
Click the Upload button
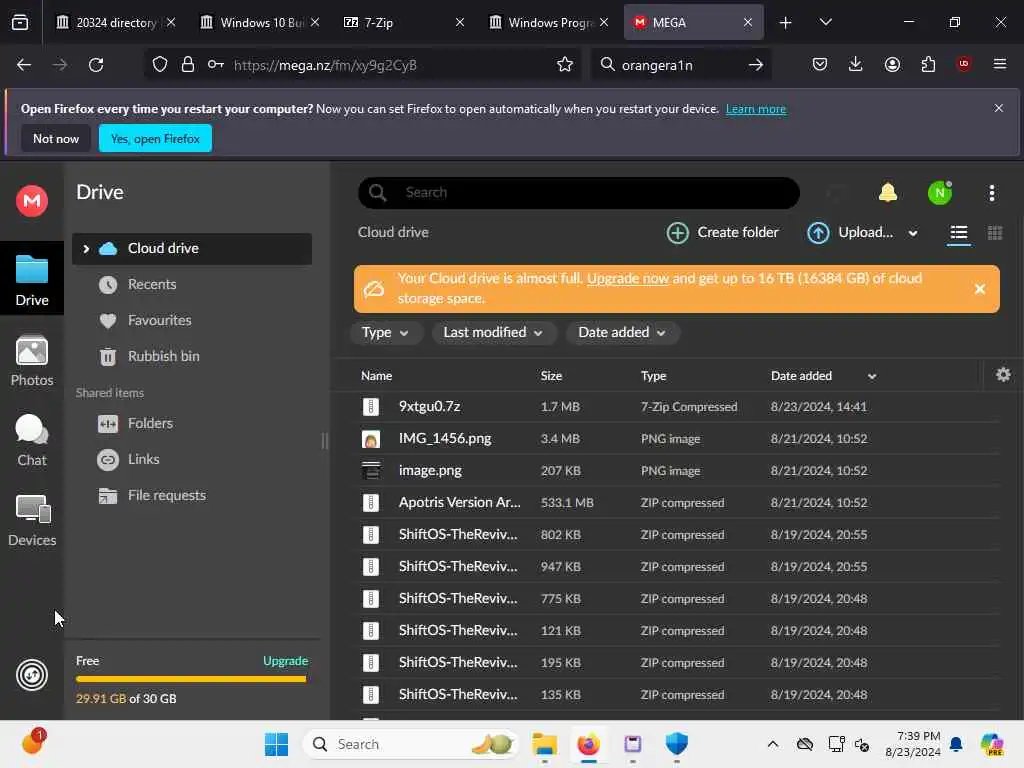[850, 232]
